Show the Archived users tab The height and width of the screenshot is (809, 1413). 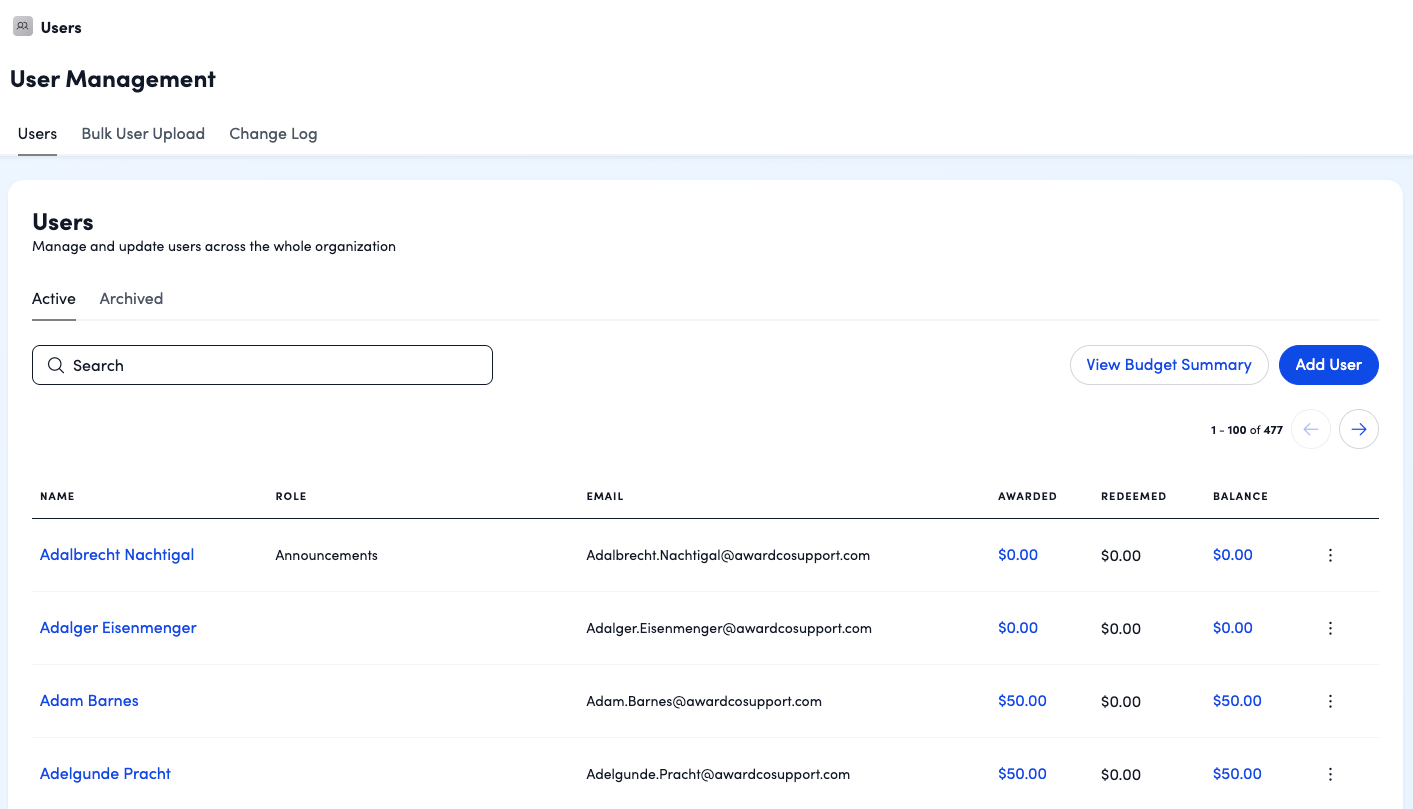coord(131,299)
